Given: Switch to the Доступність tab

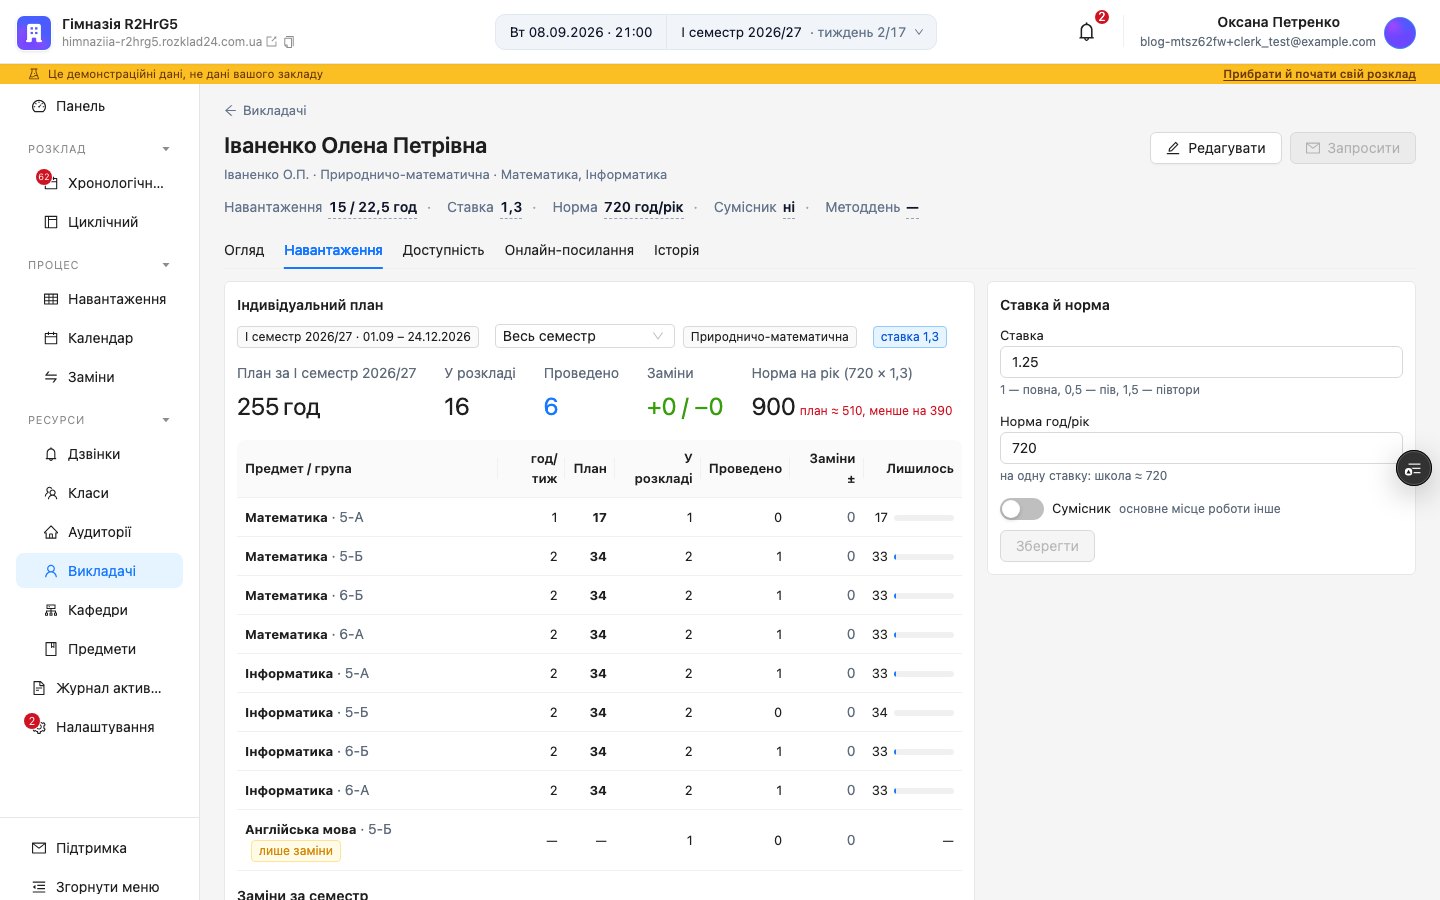Looking at the screenshot, I should 443,250.
